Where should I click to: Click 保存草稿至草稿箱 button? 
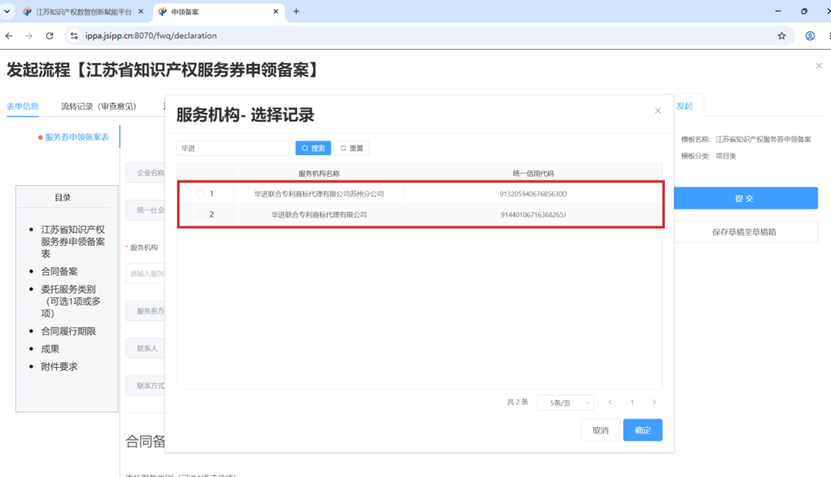tap(745, 232)
